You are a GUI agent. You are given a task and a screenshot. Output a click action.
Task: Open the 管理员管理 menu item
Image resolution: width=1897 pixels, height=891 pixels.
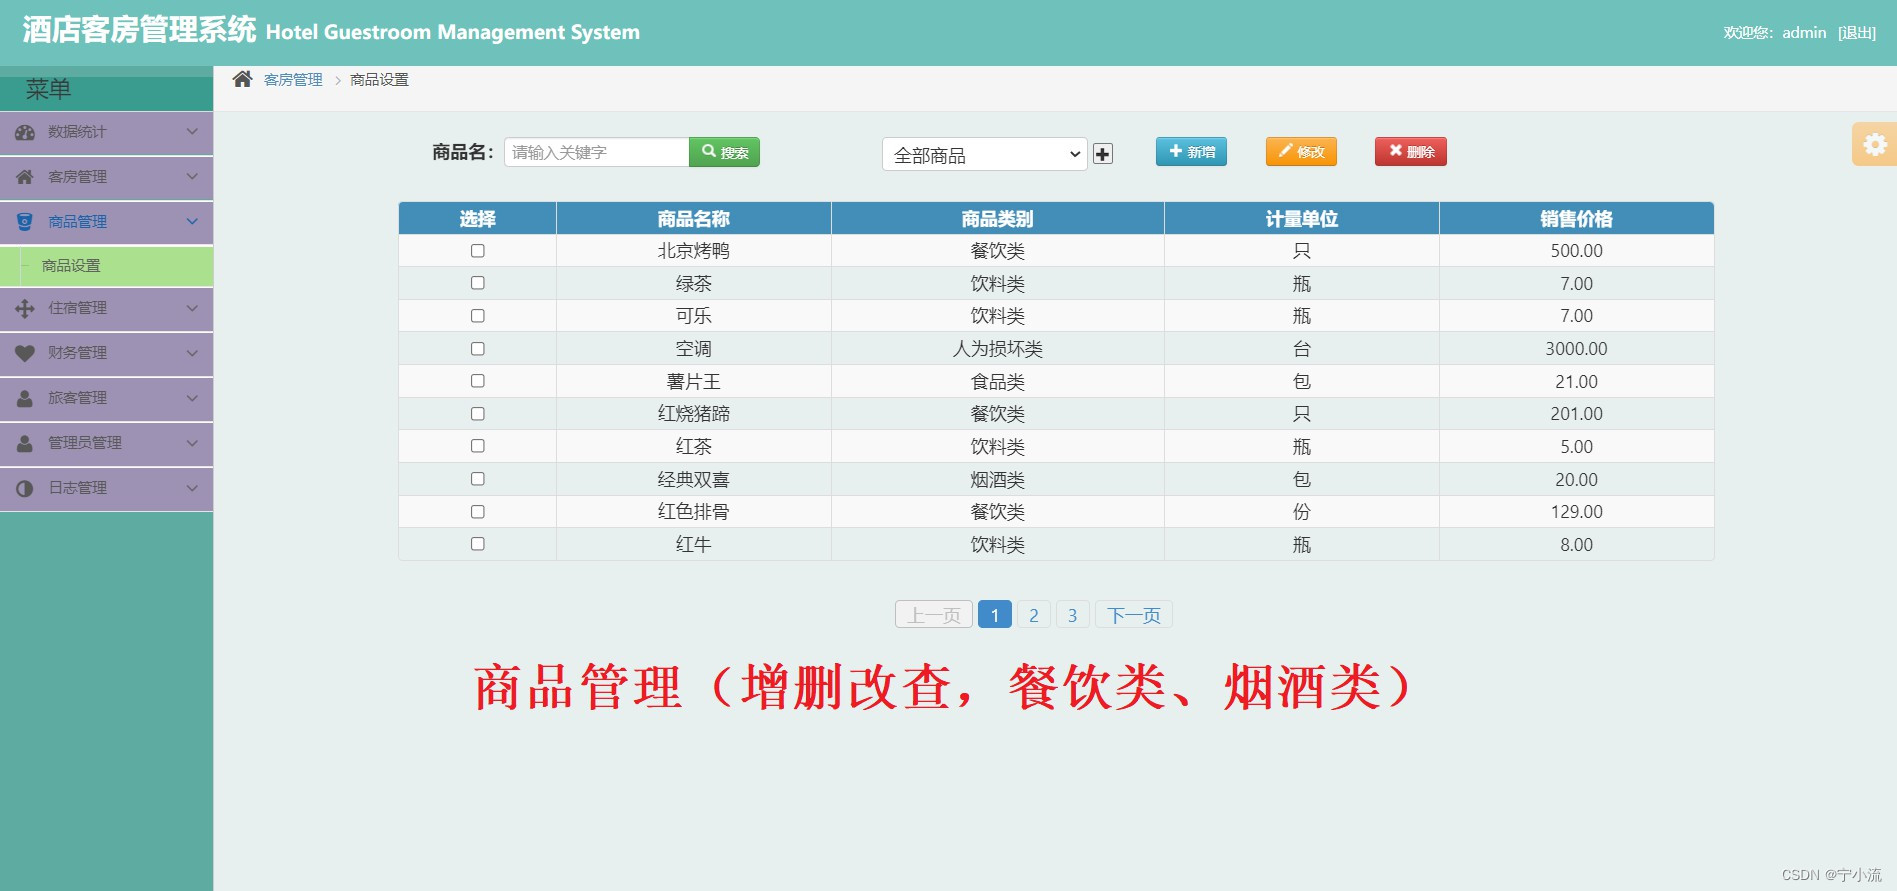point(106,444)
